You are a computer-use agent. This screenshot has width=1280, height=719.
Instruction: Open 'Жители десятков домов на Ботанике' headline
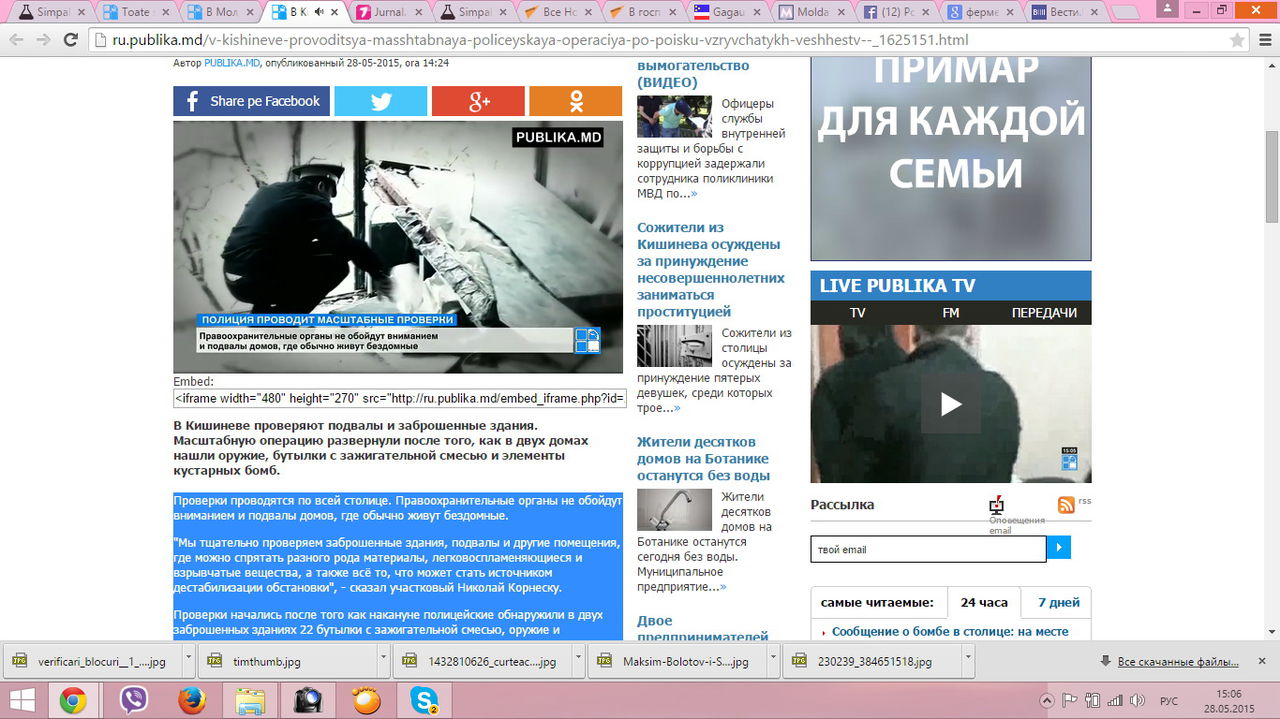tap(703, 458)
